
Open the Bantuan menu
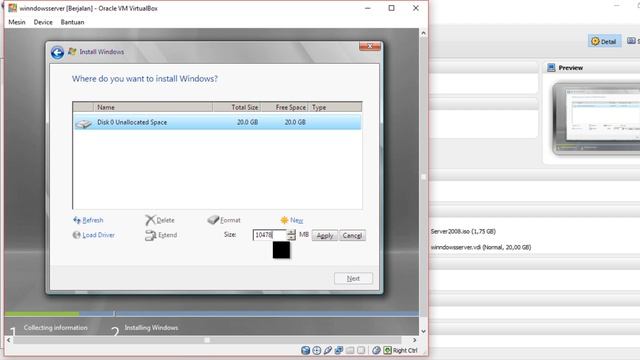(x=72, y=22)
